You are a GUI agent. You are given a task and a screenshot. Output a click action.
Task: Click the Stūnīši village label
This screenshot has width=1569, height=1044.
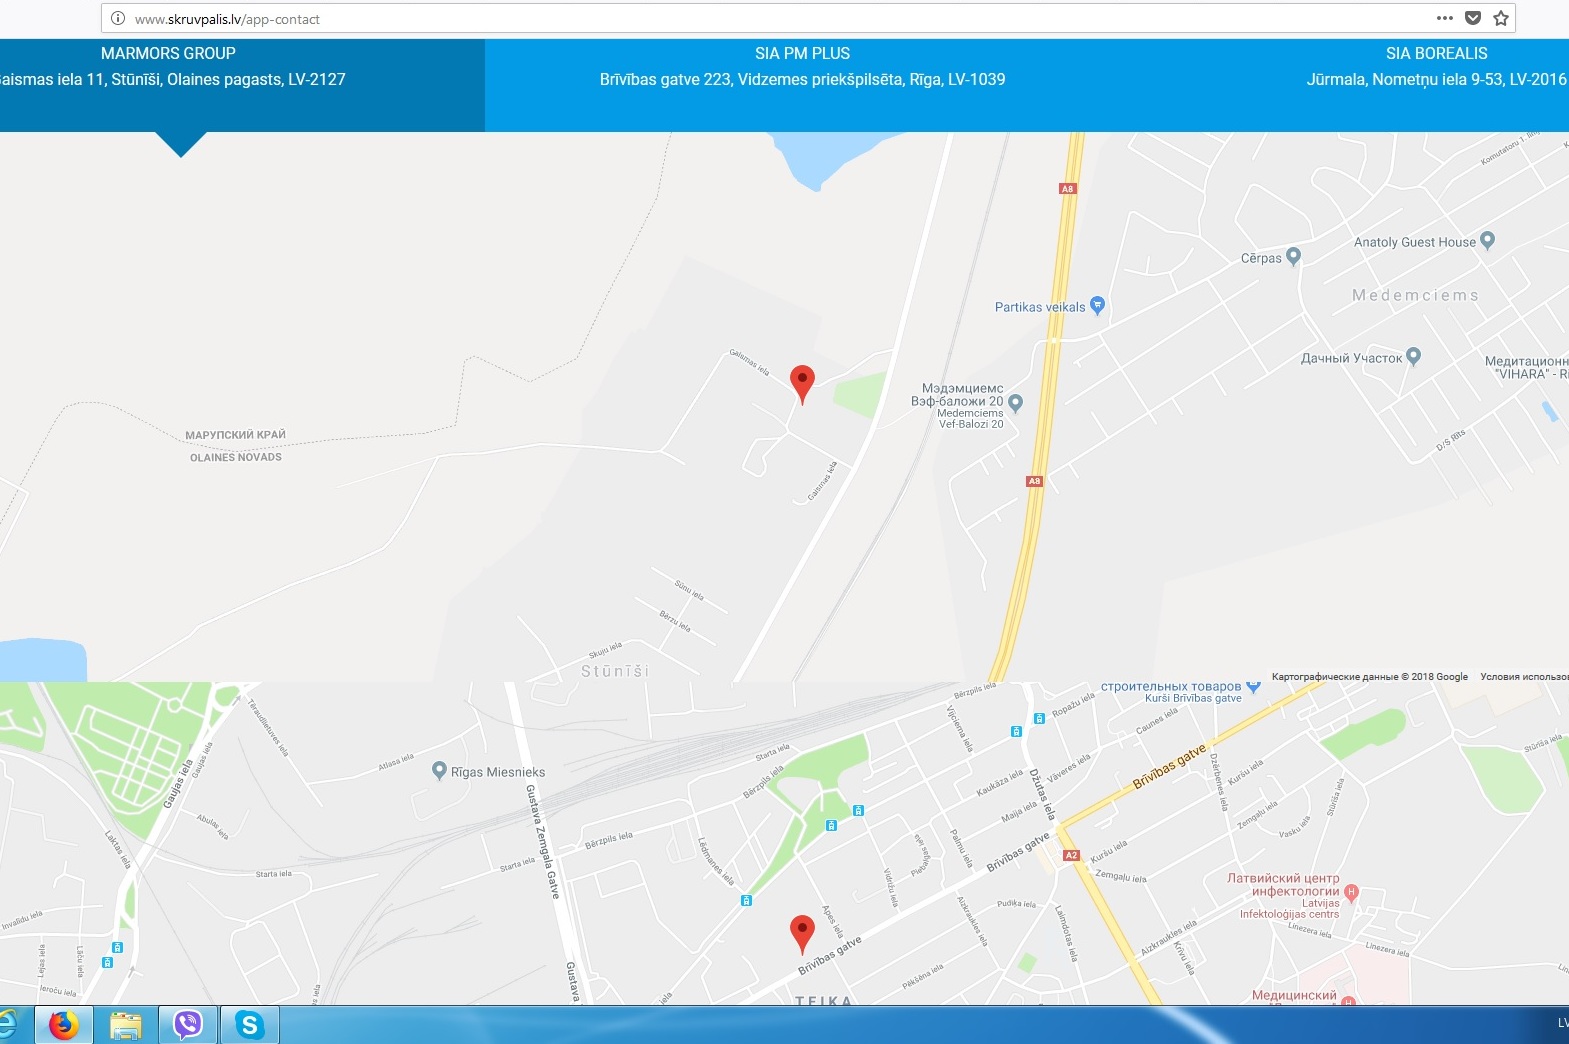click(615, 671)
